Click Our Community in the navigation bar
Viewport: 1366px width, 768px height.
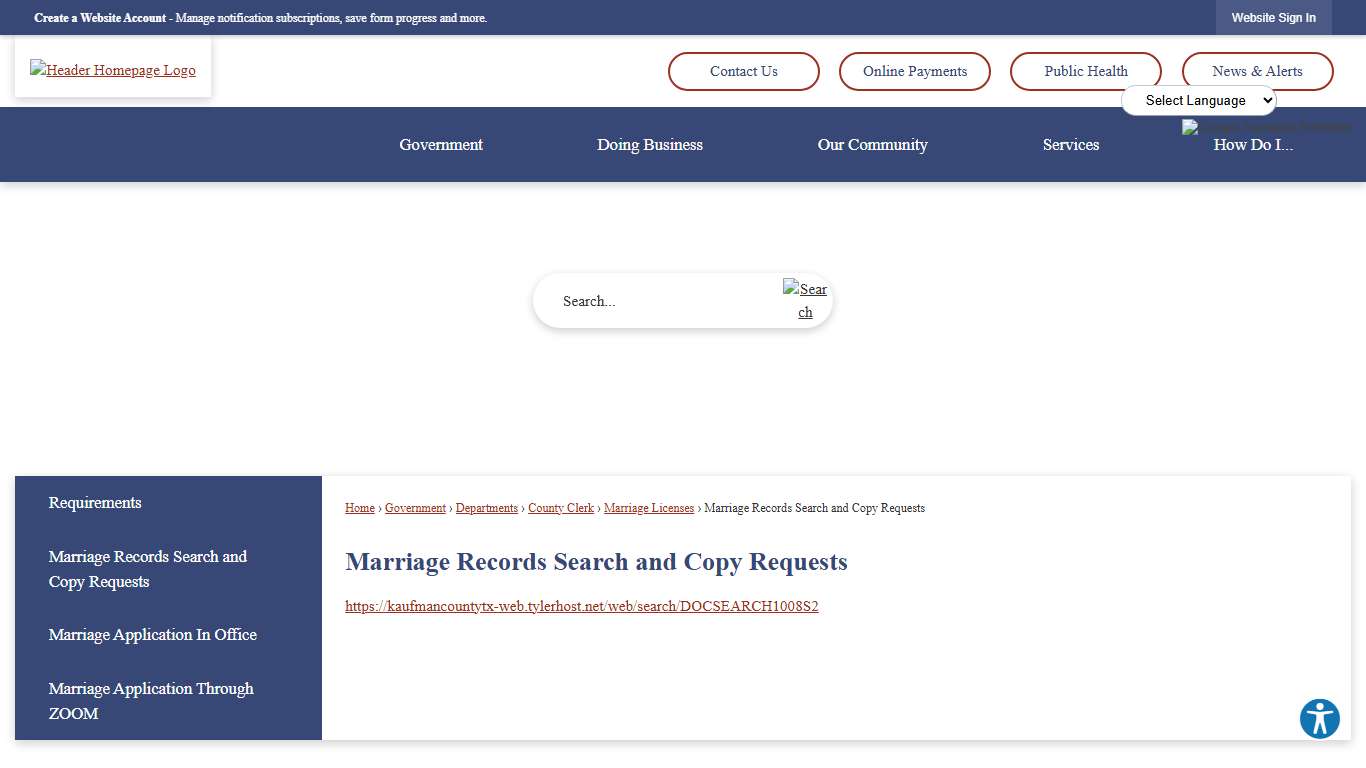pos(872,145)
